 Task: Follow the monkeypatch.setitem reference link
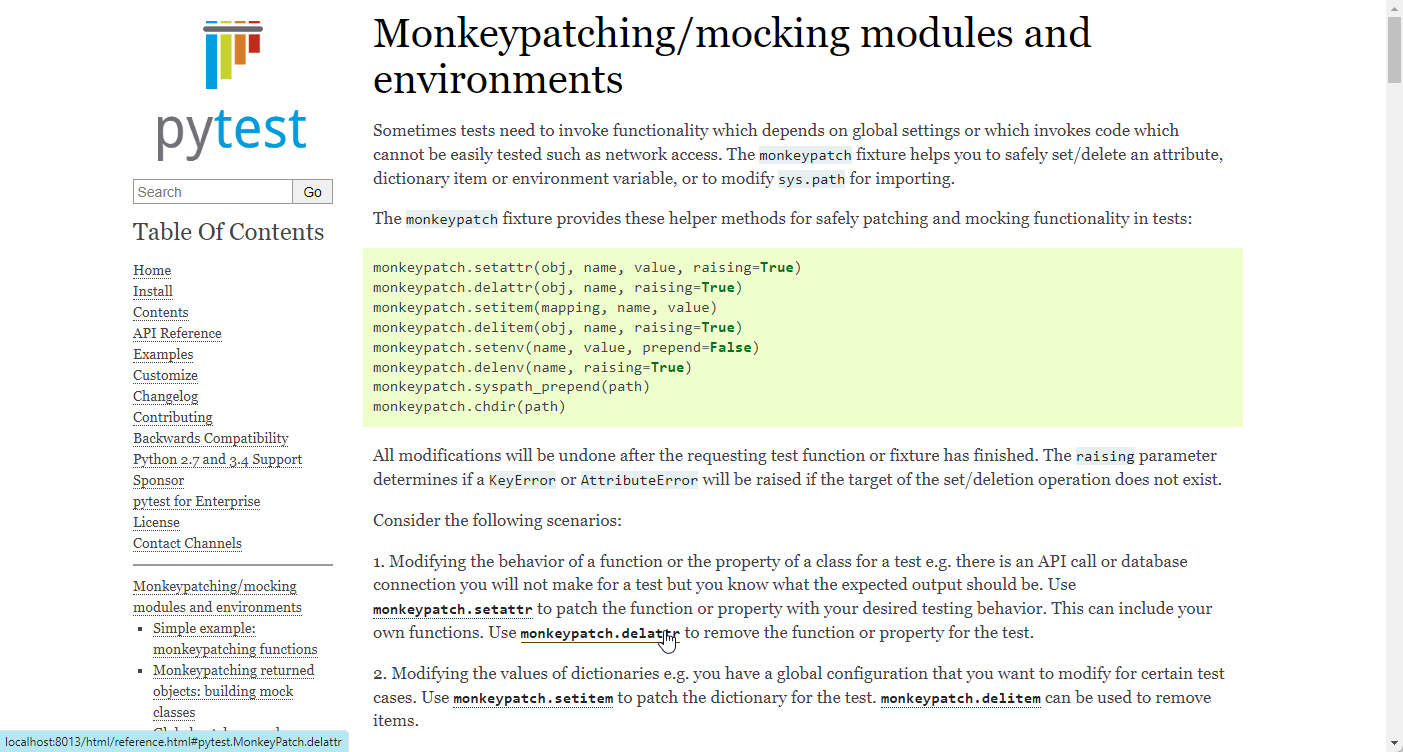(533, 698)
